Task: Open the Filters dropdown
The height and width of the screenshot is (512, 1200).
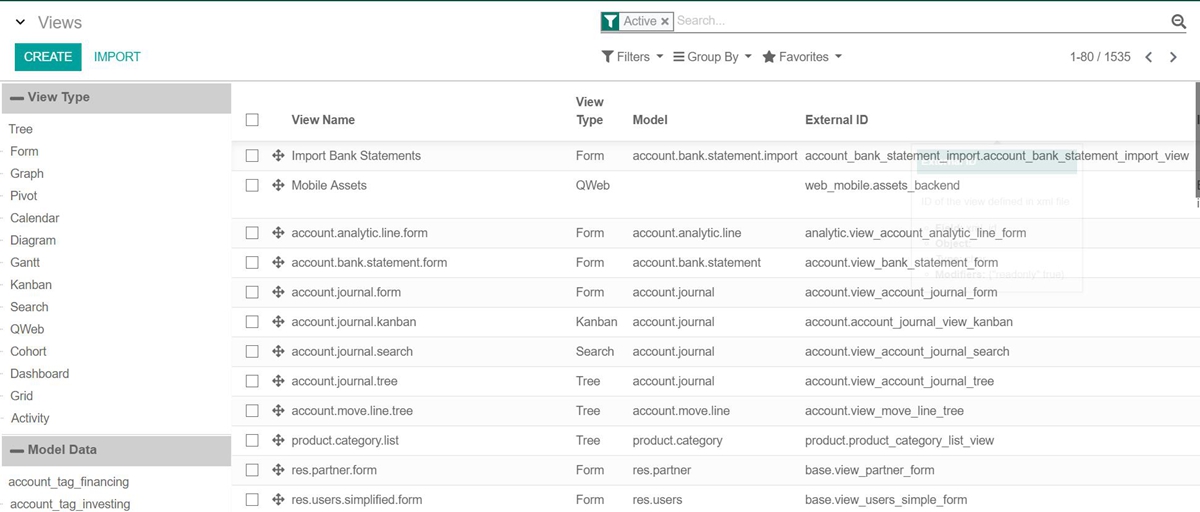Action: click(x=632, y=57)
